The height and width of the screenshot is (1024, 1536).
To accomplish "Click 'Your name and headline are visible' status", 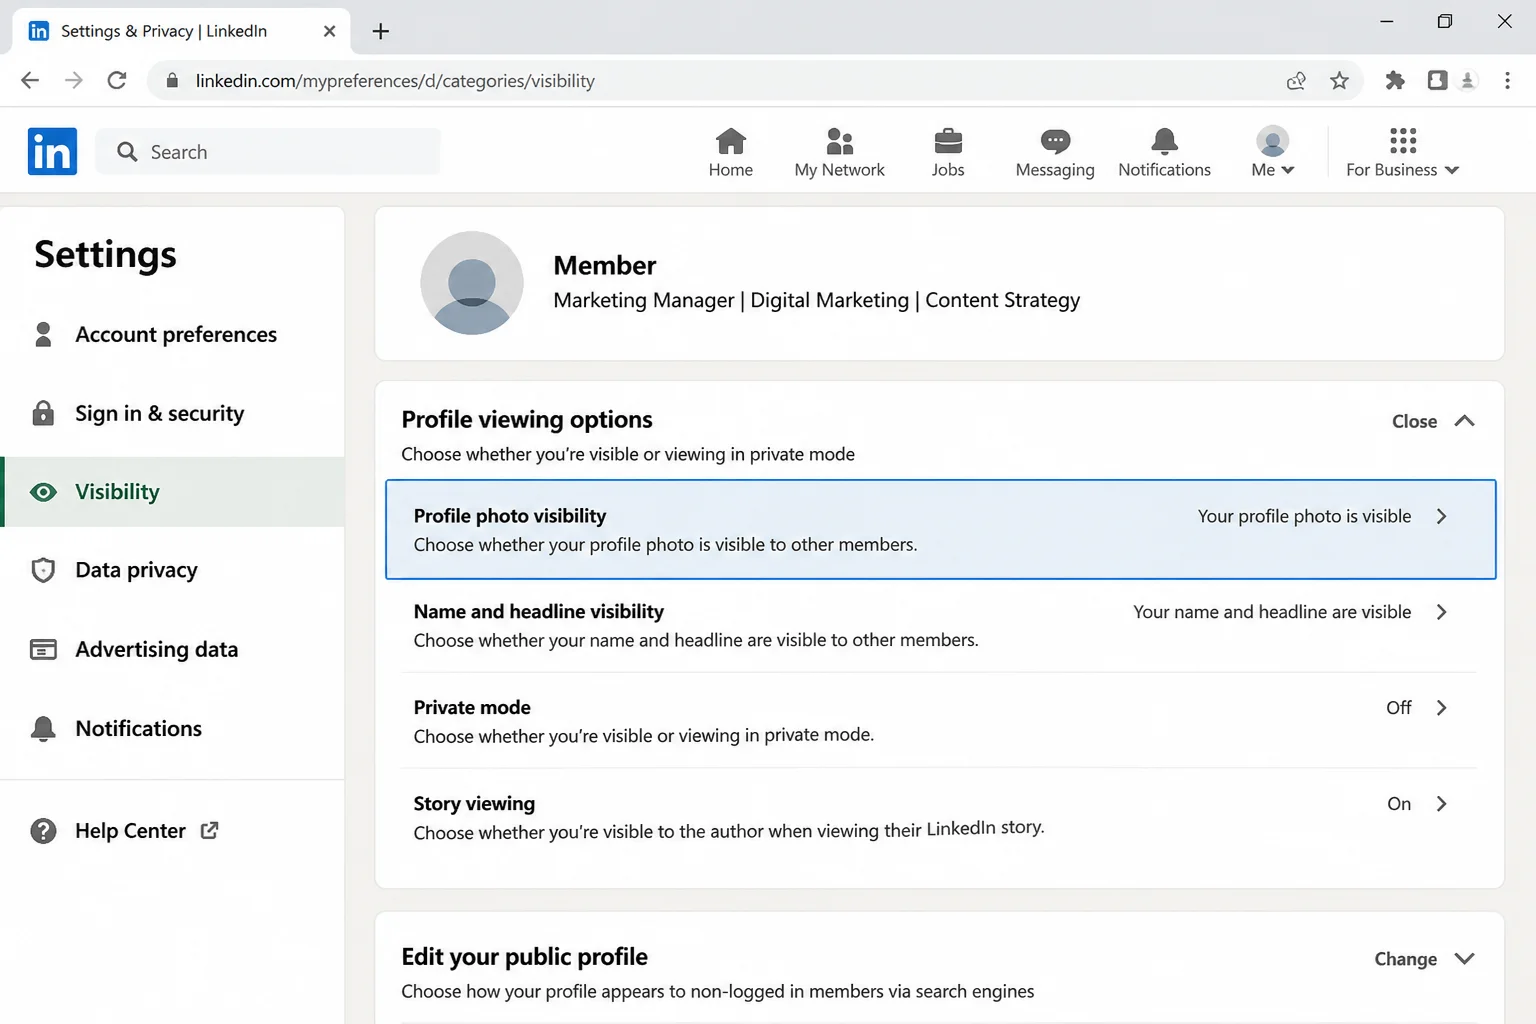I will tap(1272, 612).
